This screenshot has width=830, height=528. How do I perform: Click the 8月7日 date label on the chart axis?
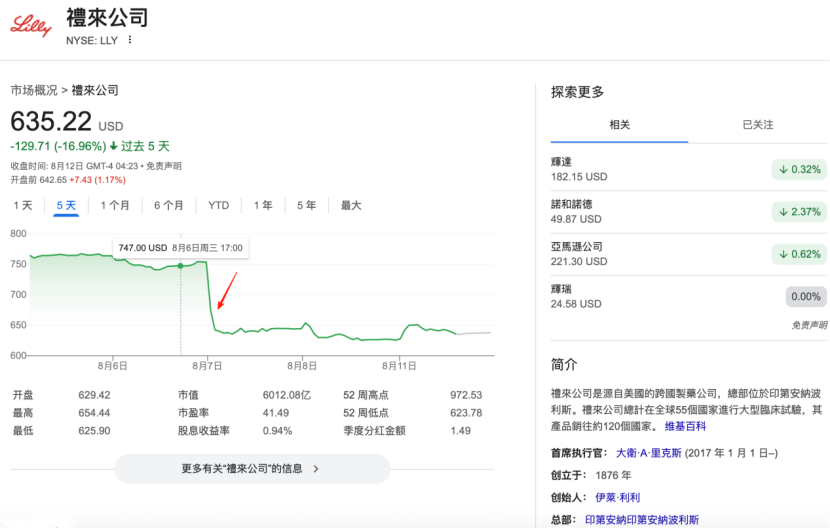click(207, 366)
